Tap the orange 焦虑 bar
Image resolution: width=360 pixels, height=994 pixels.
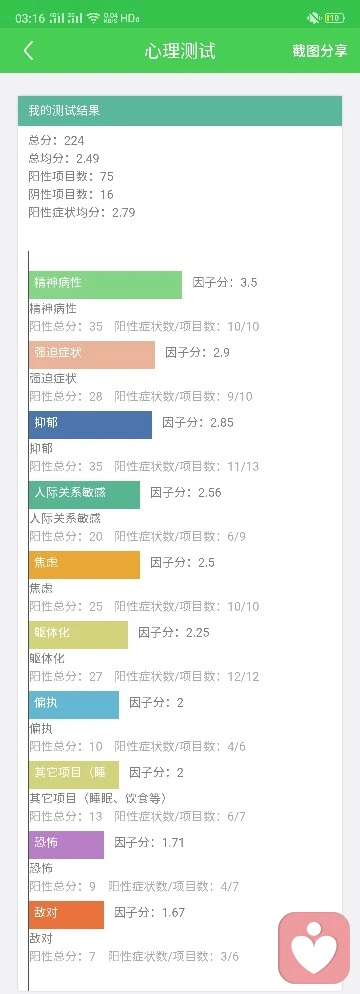84,565
